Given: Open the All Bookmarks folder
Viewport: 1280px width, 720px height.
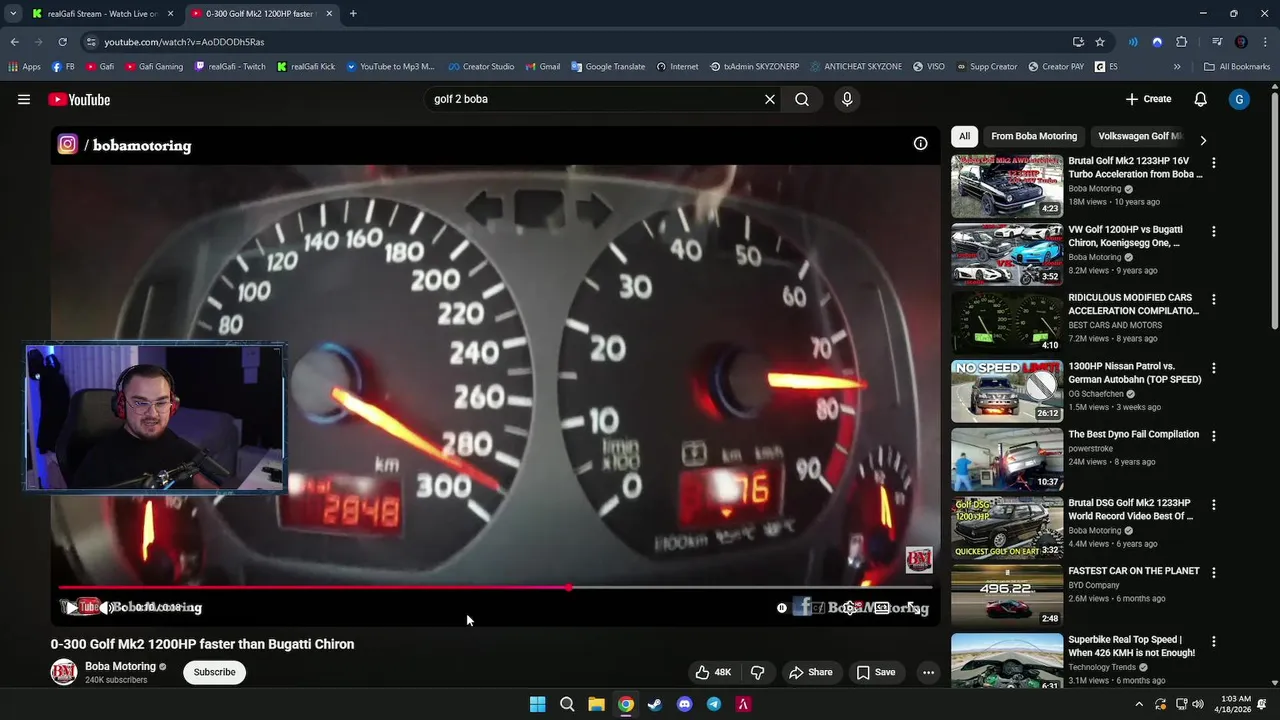Looking at the screenshot, I should click(1237, 67).
